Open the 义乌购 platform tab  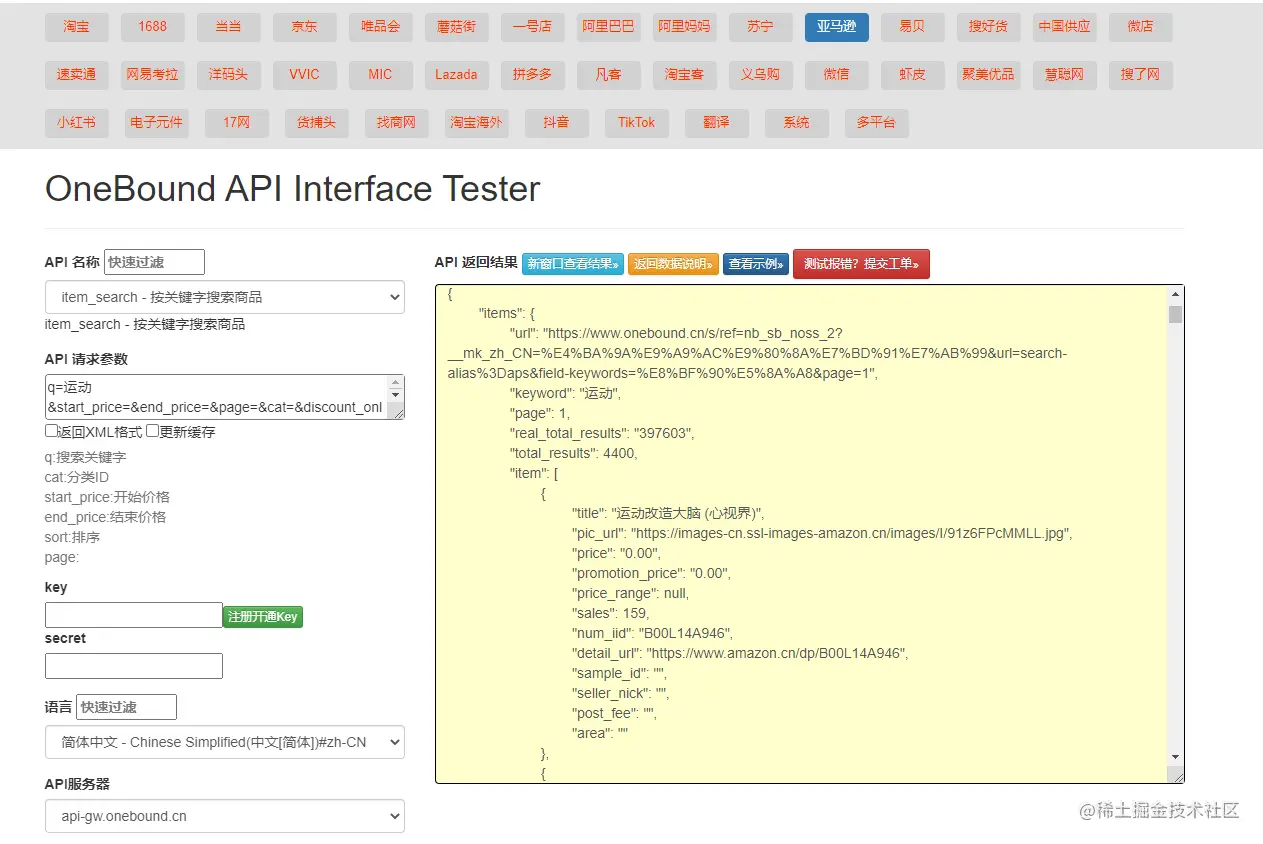[x=760, y=75]
